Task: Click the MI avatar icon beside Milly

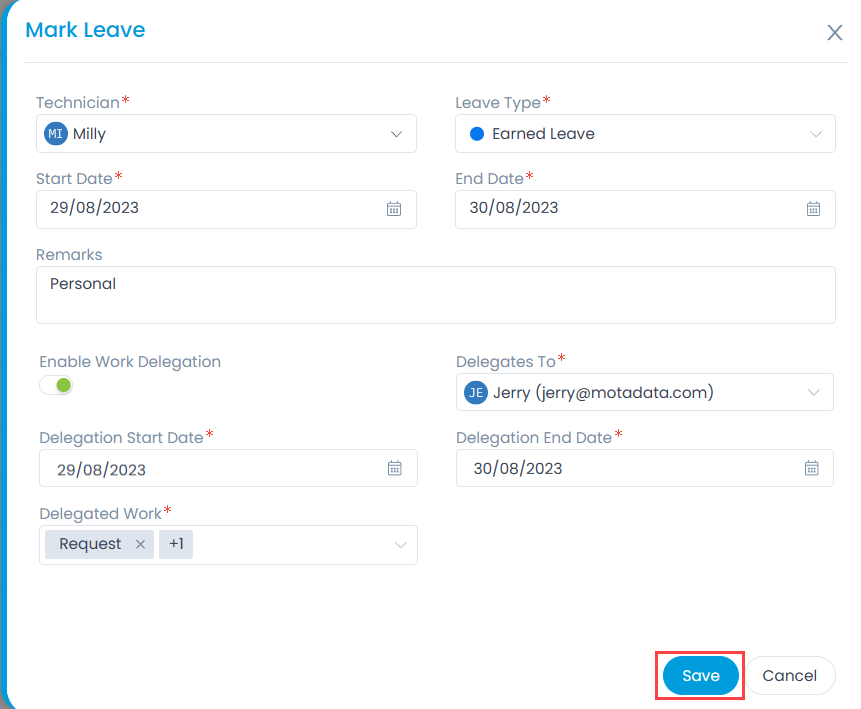Action: [56, 134]
